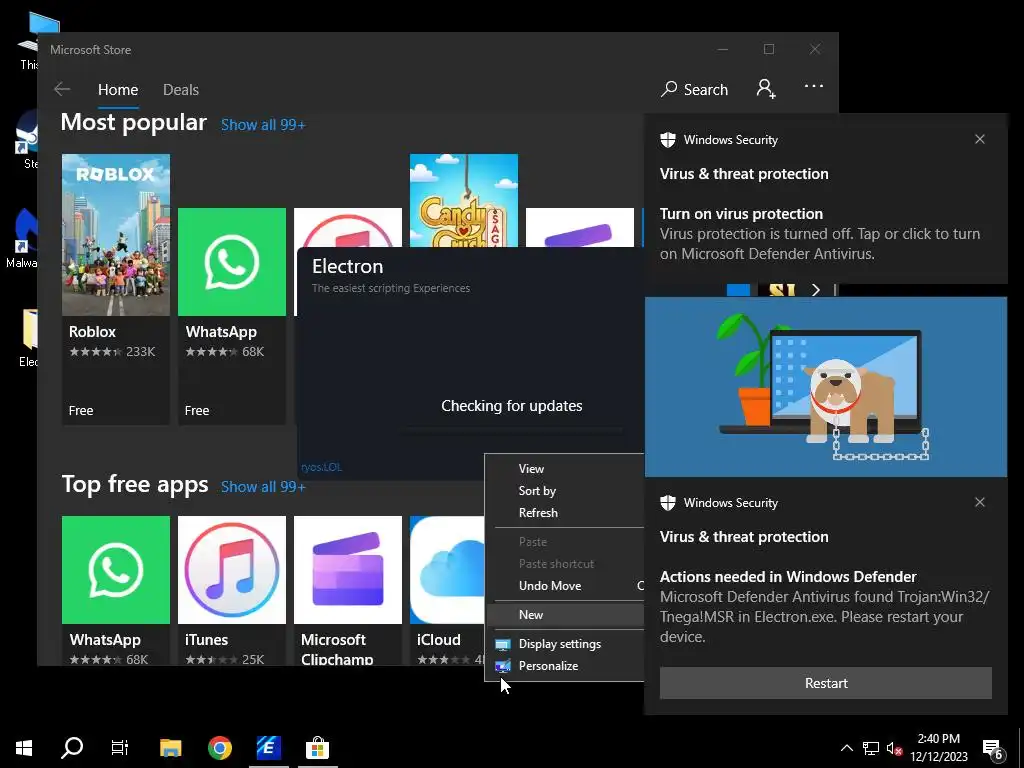Click the WhatsApp 68K rating in Most popular
Screen dimensions: 1024x768
(x=225, y=352)
